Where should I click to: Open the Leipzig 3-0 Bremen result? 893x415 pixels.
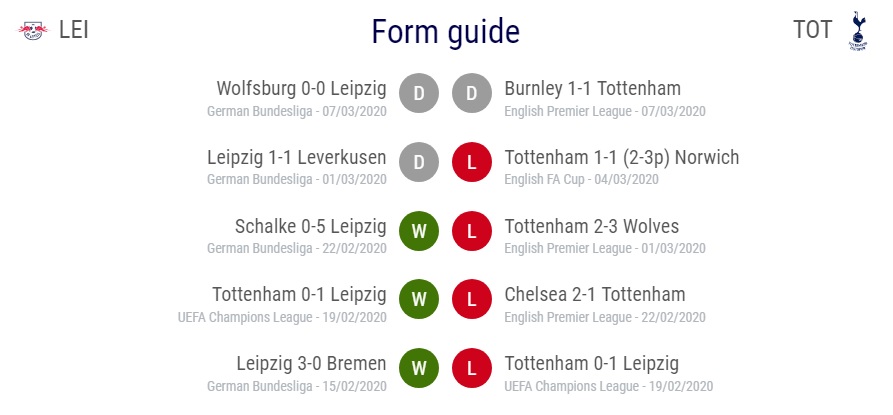(312, 363)
